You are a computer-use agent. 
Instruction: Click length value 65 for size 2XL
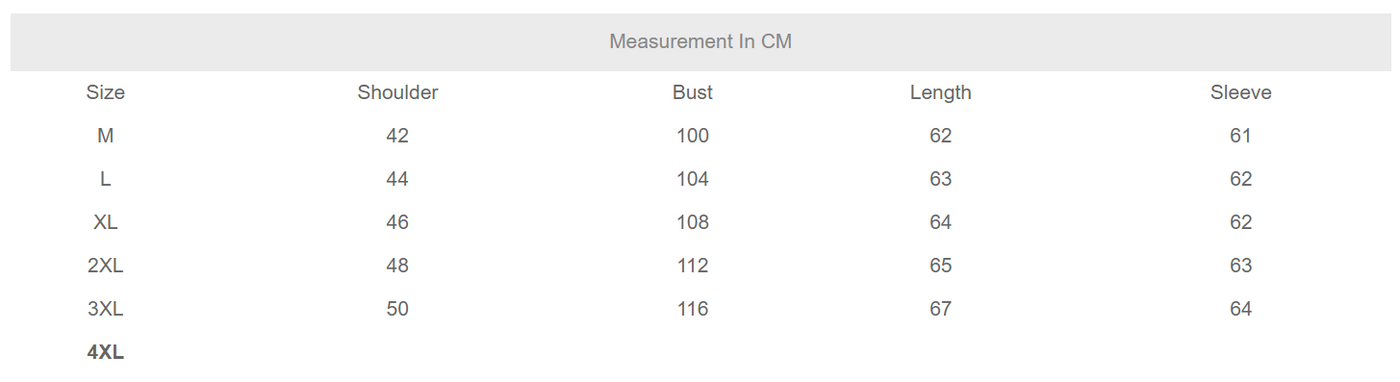[940, 266]
